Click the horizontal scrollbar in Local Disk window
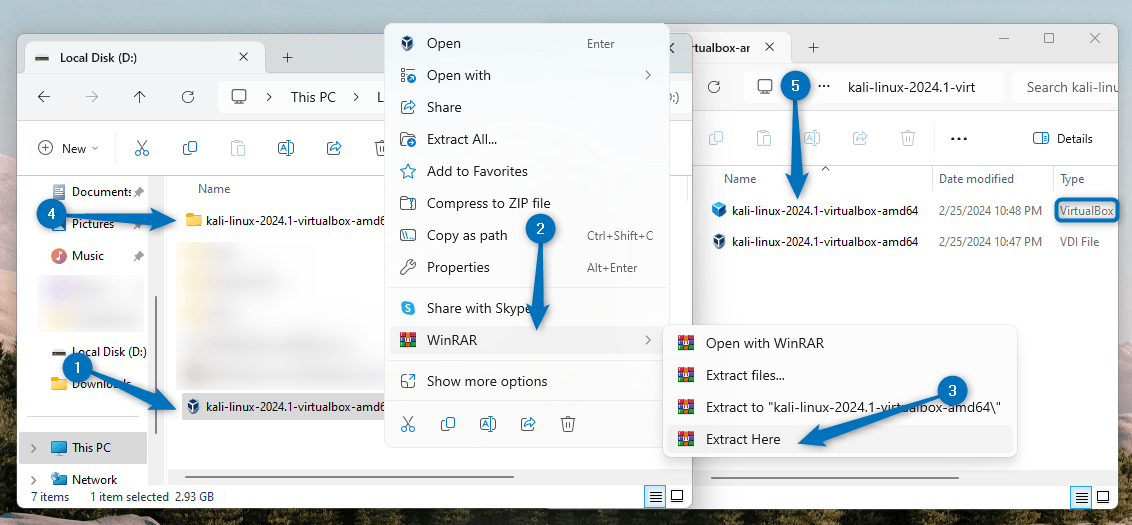This screenshot has width=1132, height=525. coord(349,477)
